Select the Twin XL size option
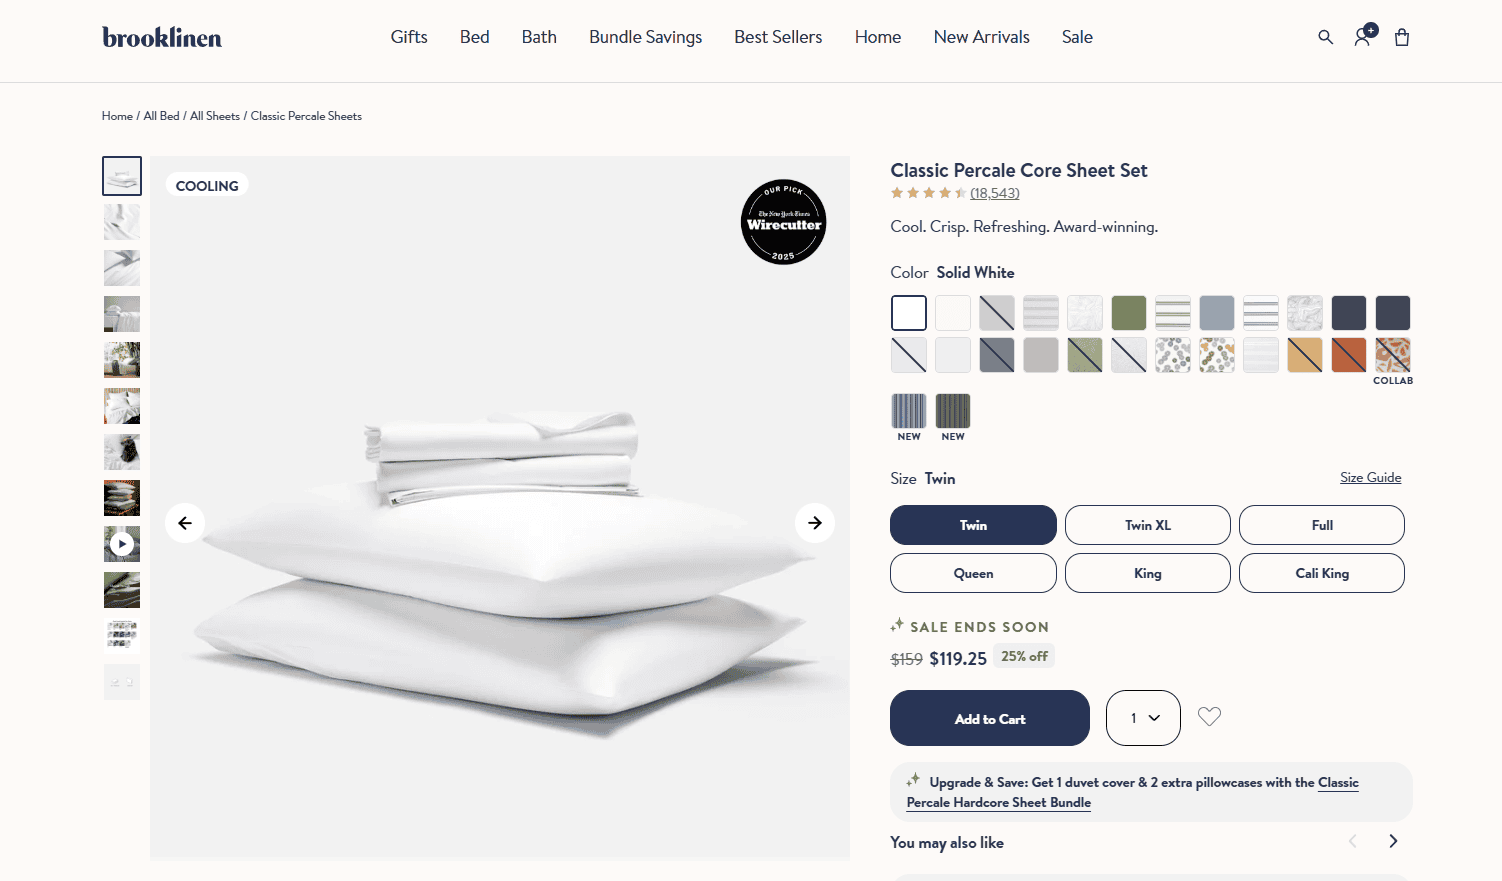Viewport: 1502px width, 881px height. pos(1148,525)
